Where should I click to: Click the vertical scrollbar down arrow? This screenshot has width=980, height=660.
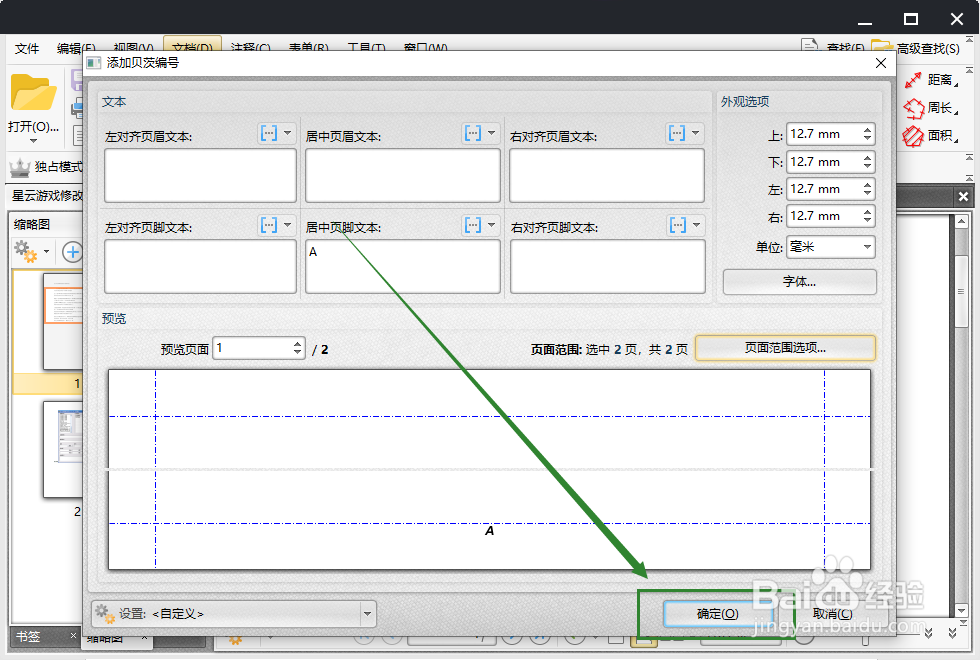(961, 611)
